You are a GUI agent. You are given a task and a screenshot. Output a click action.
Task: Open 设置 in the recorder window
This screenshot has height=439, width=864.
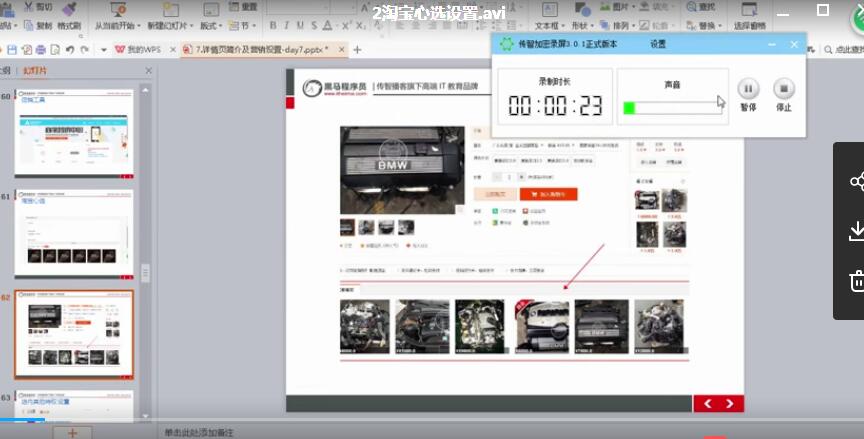[x=657, y=44]
